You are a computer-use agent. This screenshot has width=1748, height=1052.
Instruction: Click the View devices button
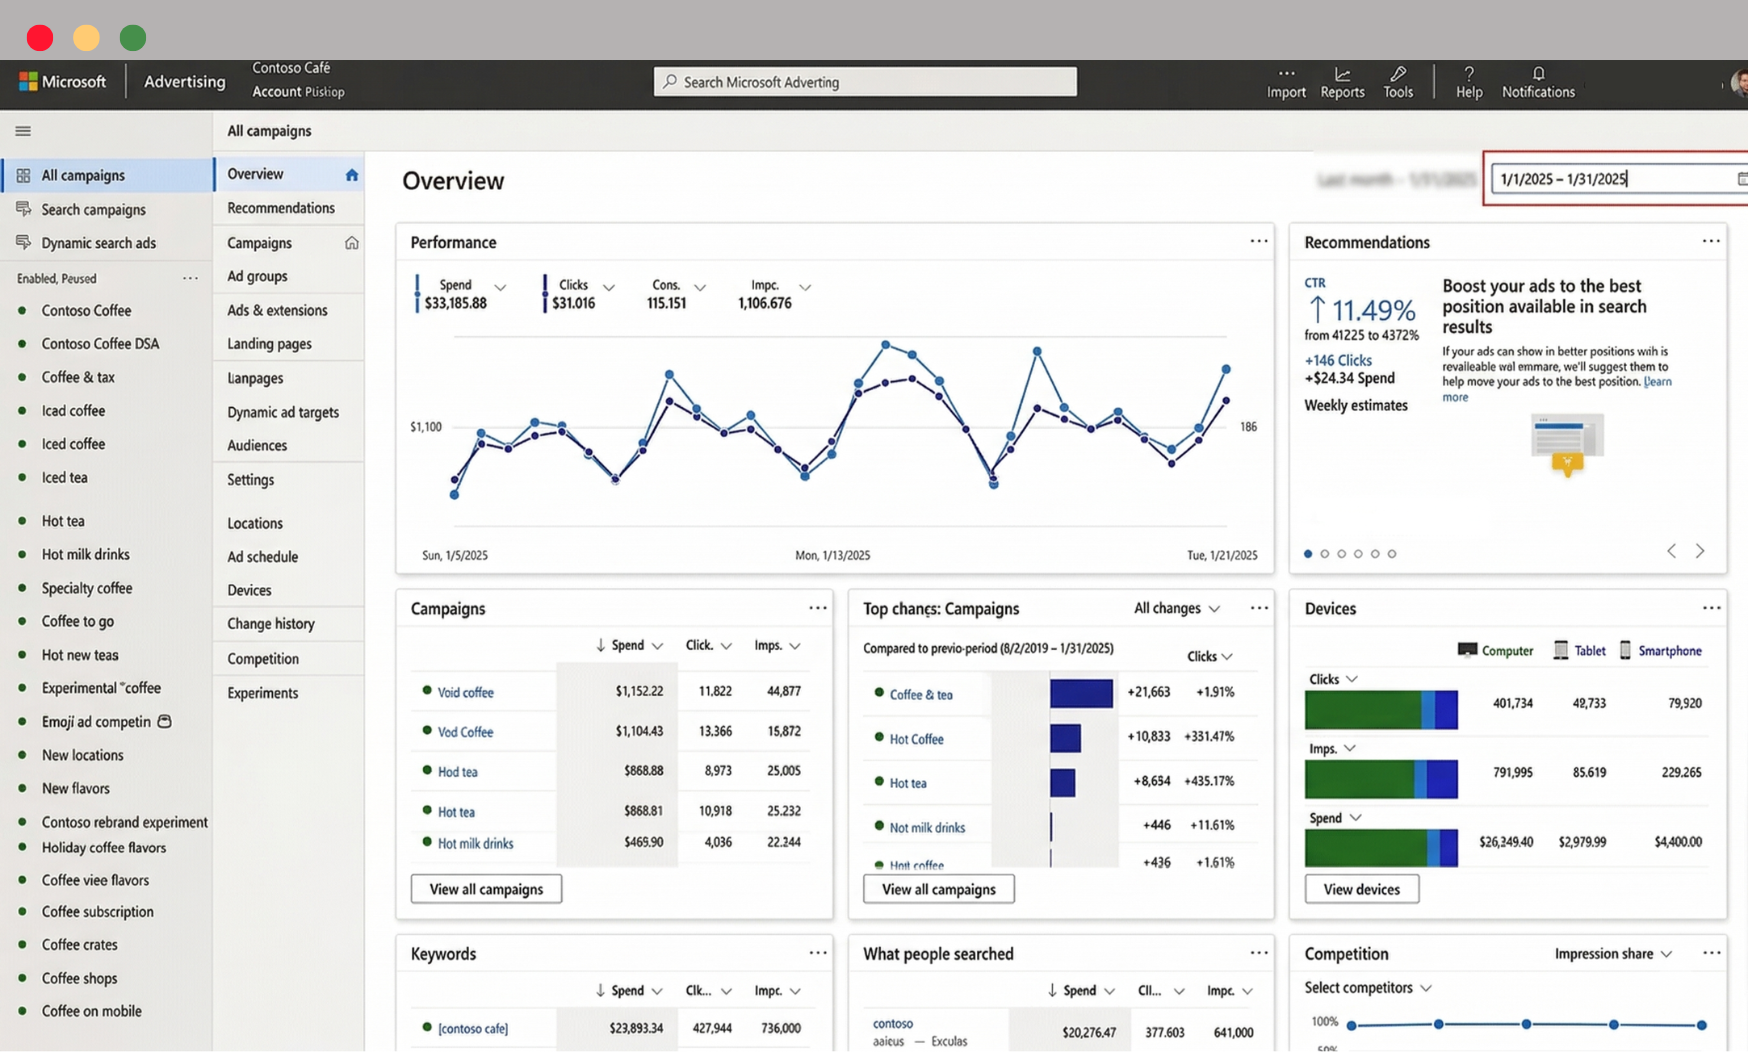[1361, 889]
